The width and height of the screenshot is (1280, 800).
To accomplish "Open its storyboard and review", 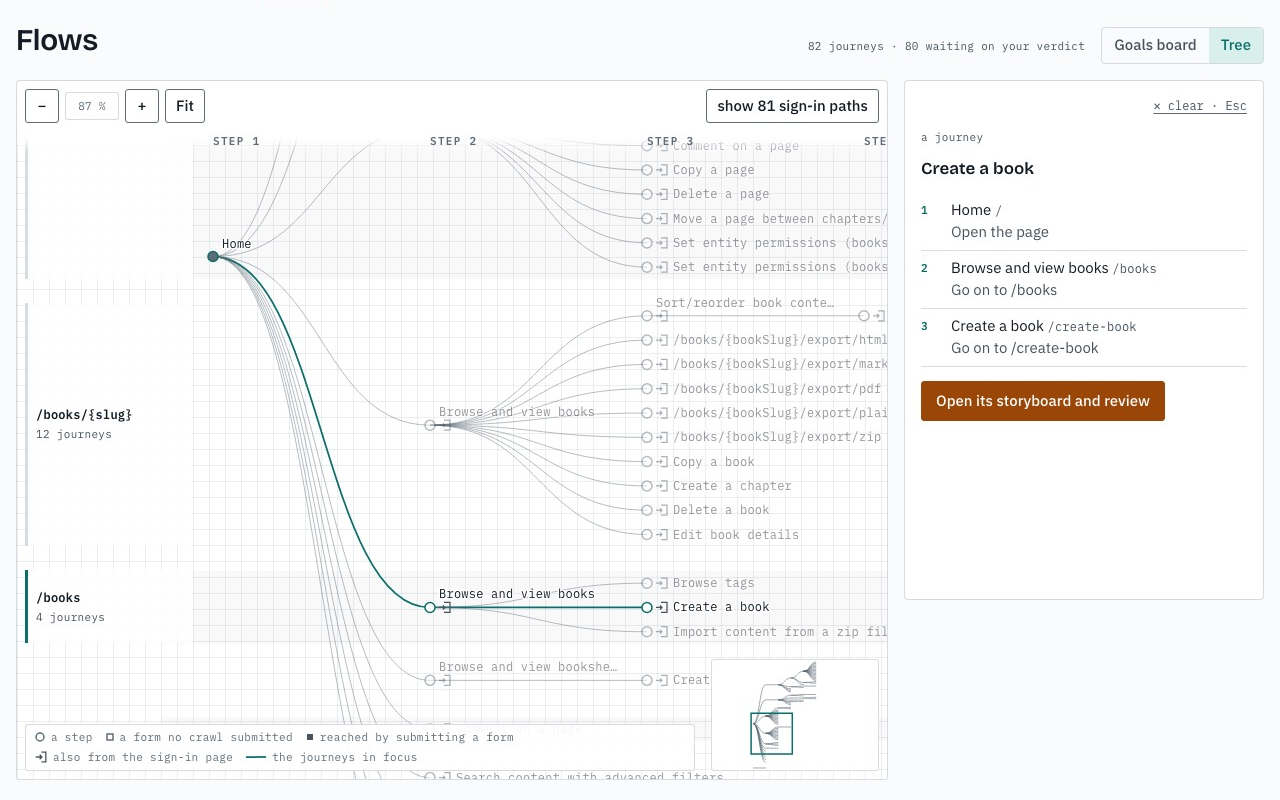I will [x=1043, y=401].
